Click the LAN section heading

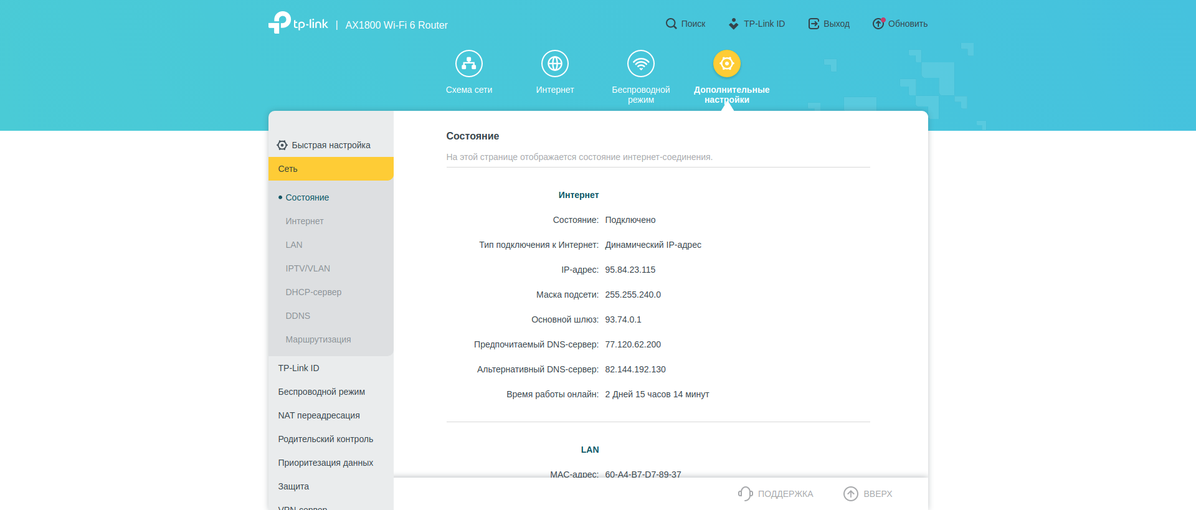[x=590, y=450]
